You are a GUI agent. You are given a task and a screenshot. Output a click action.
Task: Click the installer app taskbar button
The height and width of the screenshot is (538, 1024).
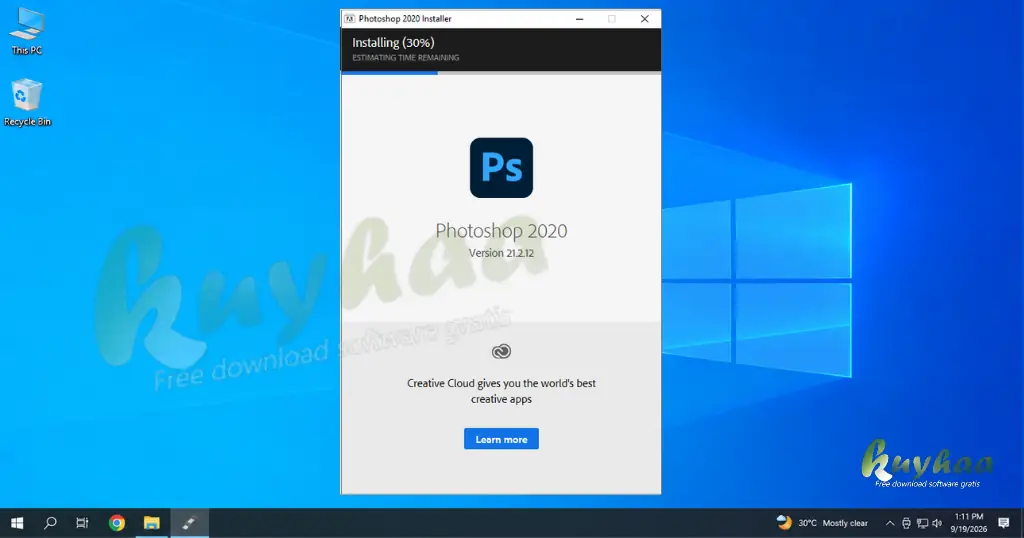pyautogui.click(x=189, y=523)
